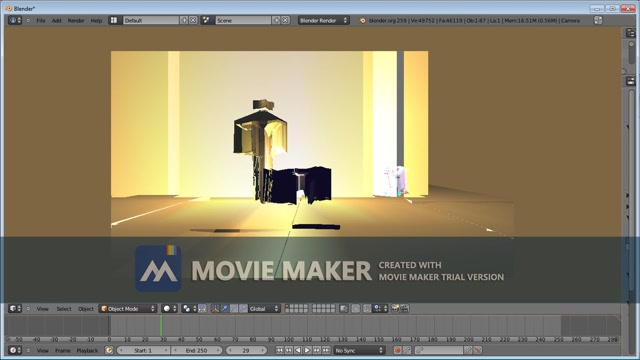Image resolution: width=640 pixels, height=360 pixels.
Task: Open the No Sync dropdown
Action: (359, 350)
